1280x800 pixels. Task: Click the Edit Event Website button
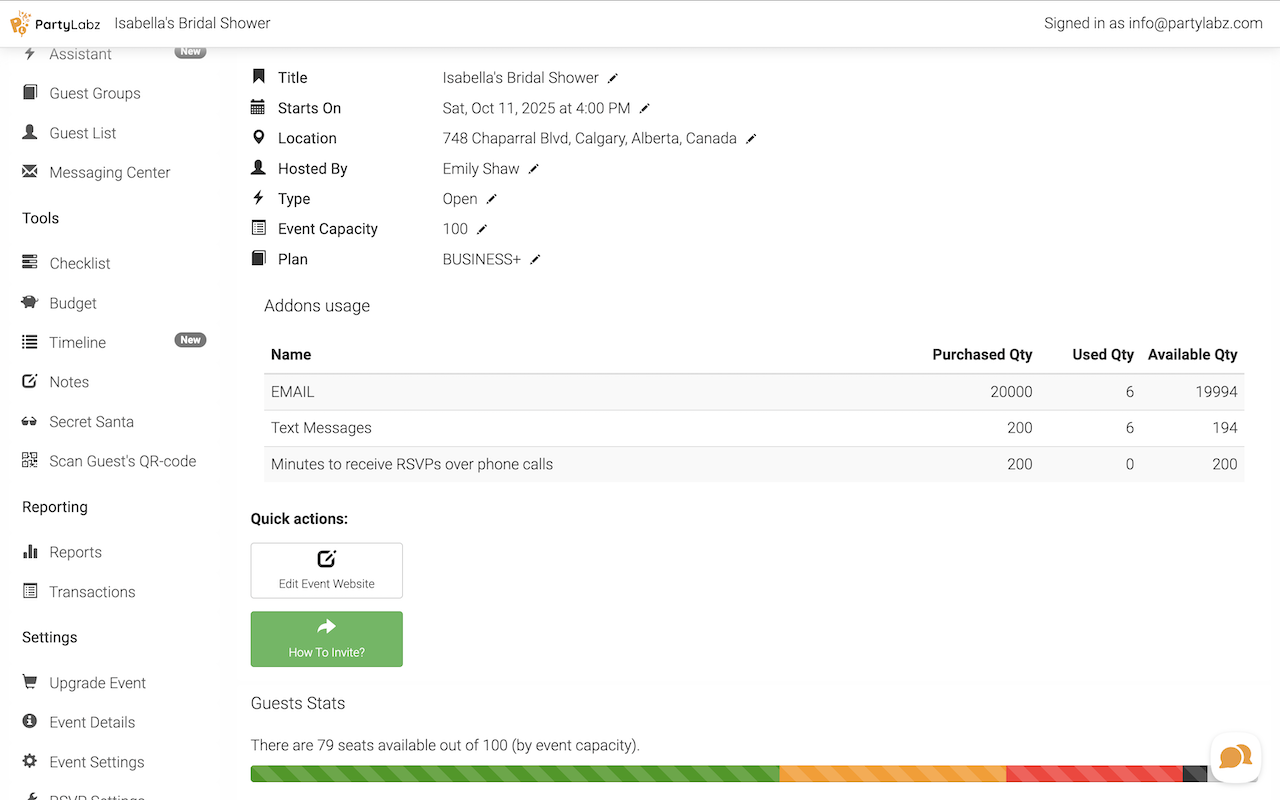tap(327, 570)
